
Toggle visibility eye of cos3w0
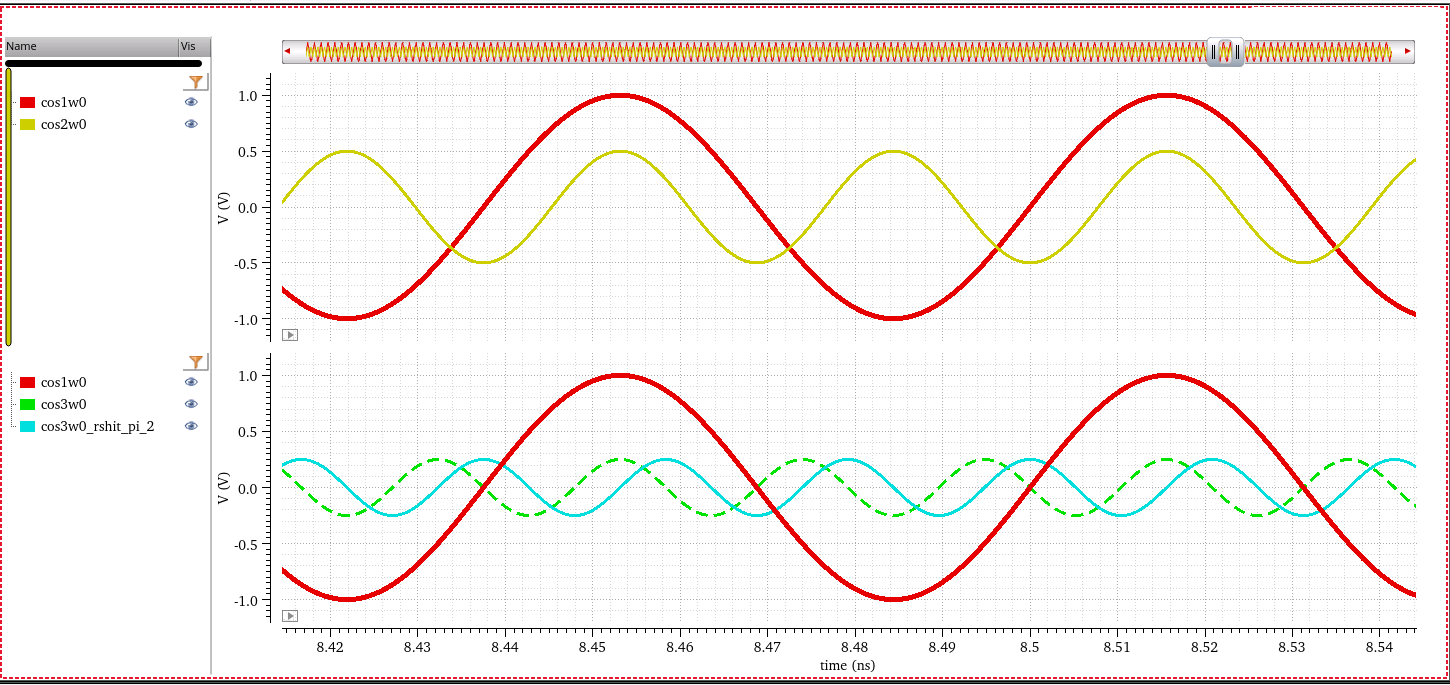191,404
